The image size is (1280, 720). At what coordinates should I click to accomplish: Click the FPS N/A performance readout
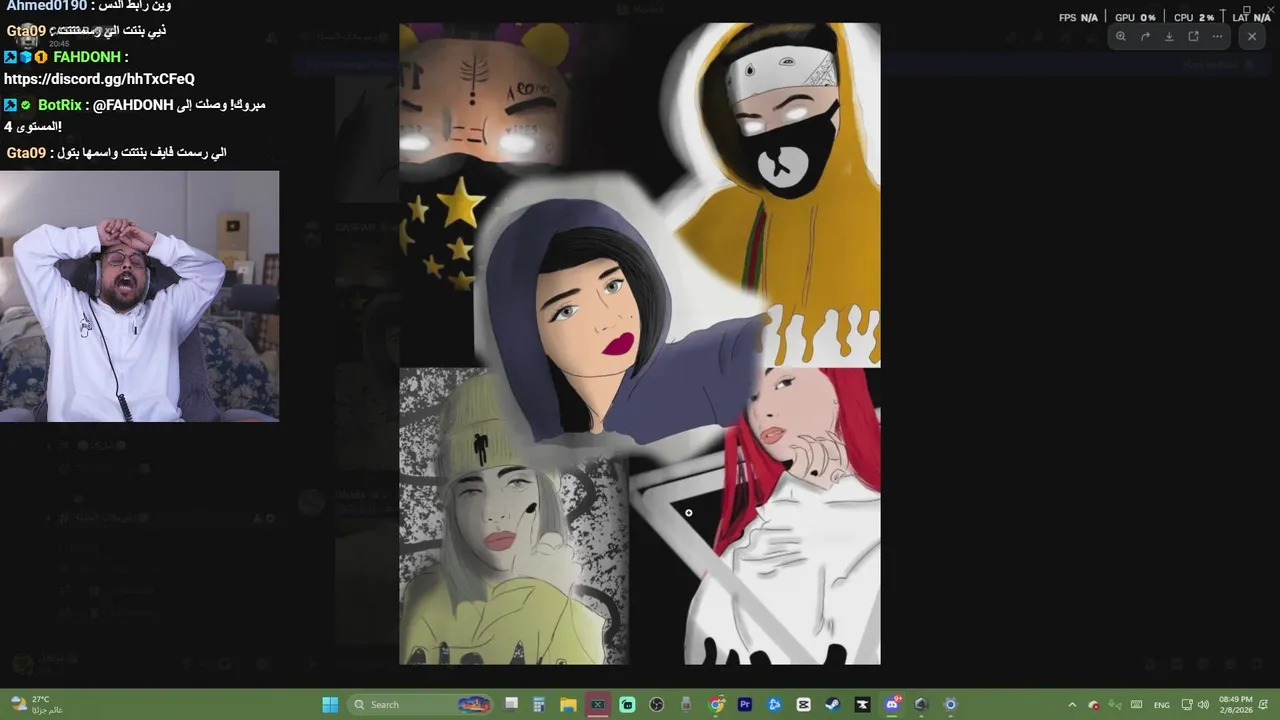[x=1078, y=18]
